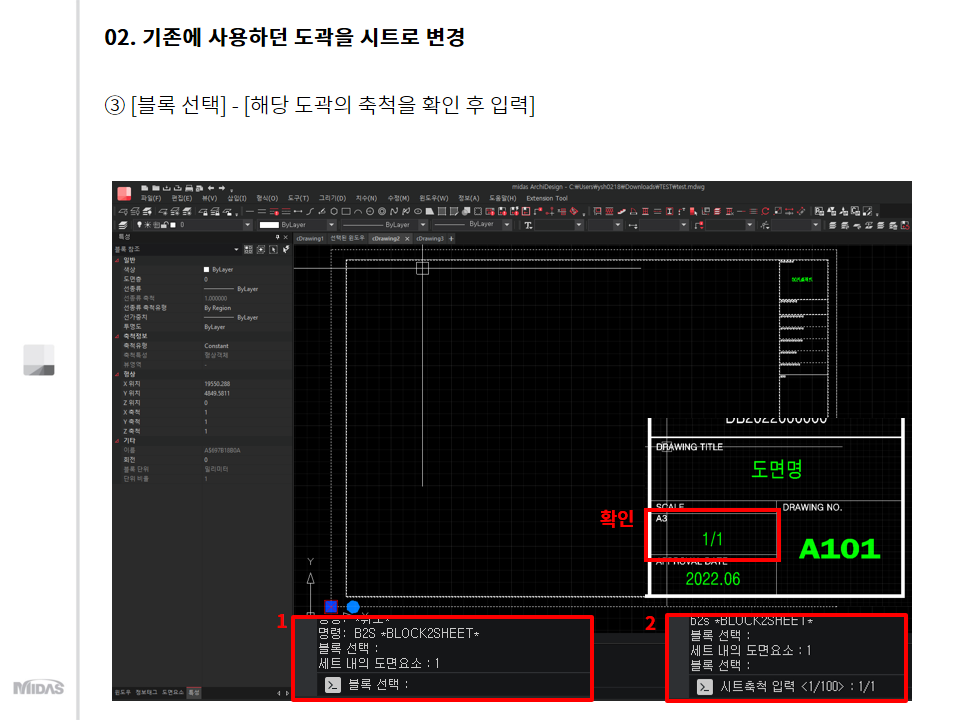Click the Redo right arrow icon

point(222,188)
